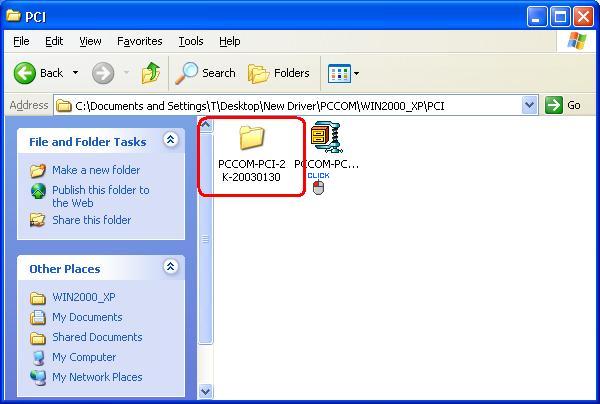Maximize the PCI window
600x404 pixels.
(x=560, y=16)
